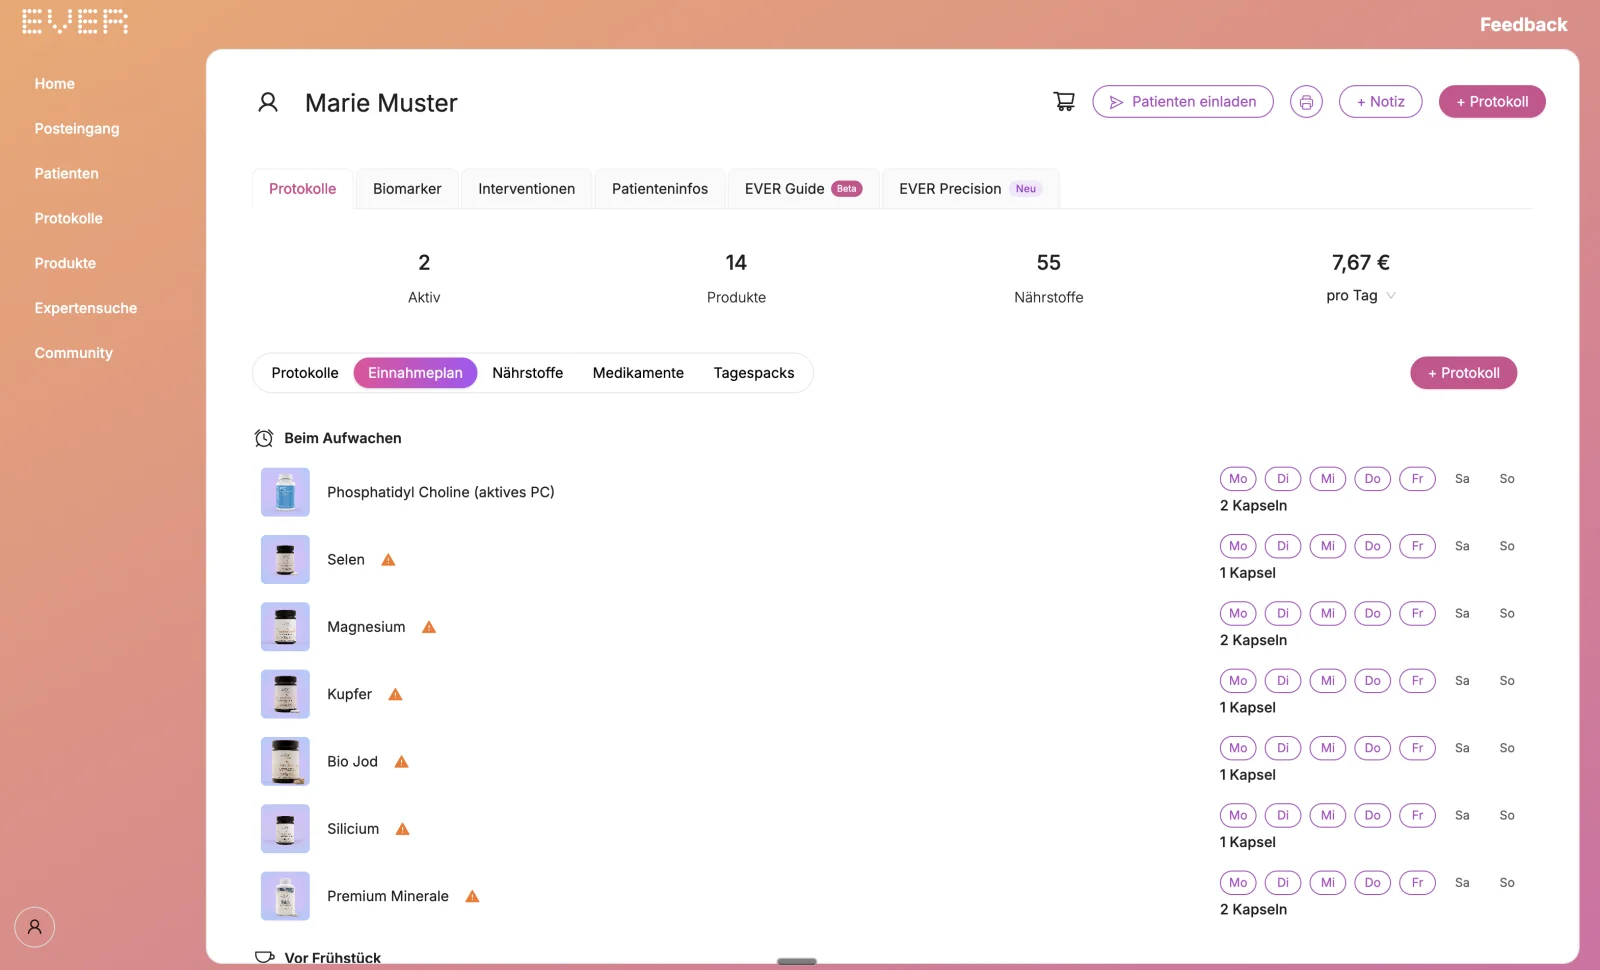Open the Phosphatidyl Choline product thumbnail
The image size is (1600, 970).
tap(285, 492)
